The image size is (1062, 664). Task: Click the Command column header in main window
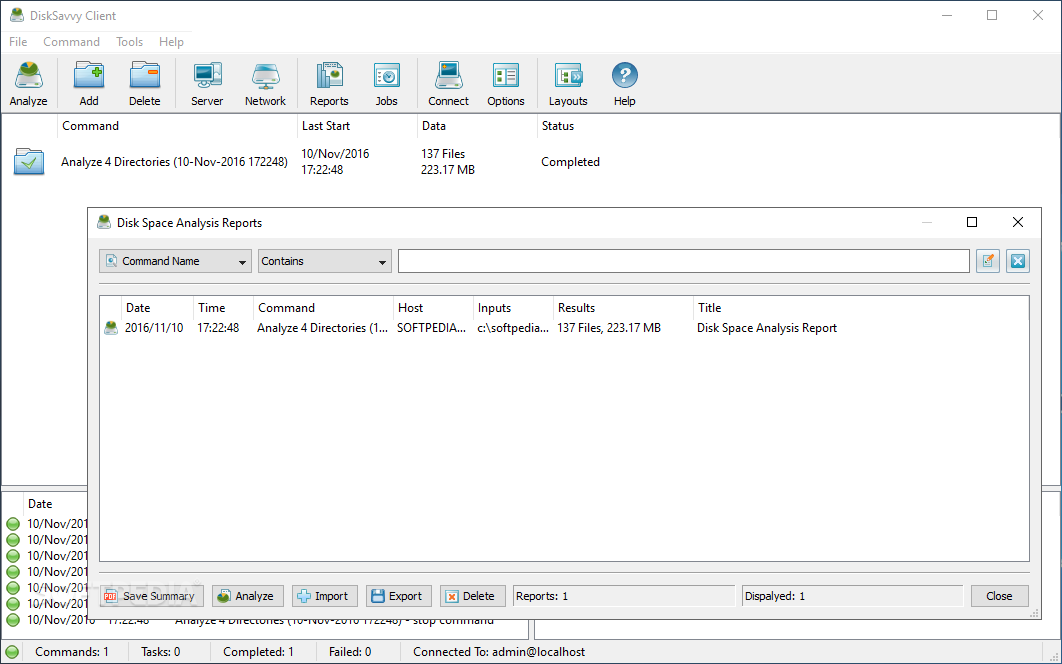click(x=177, y=126)
